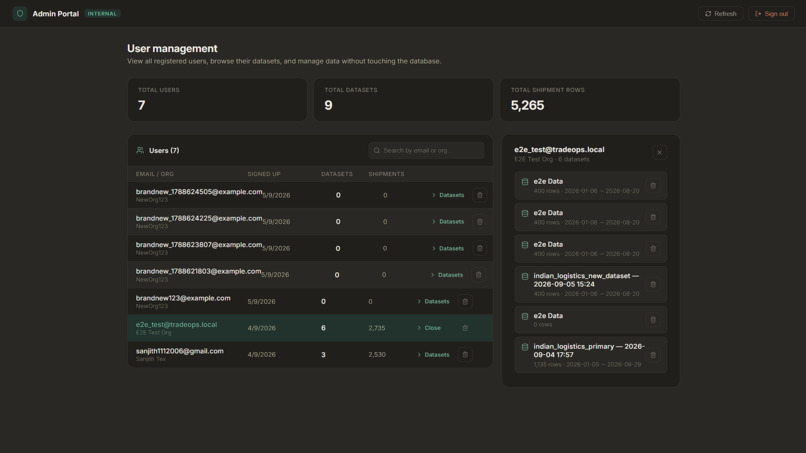This screenshot has height=453, width=806.
Task: Expand Datasets for brandnew_1788623807@example.com
Action: [x=448, y=248]
